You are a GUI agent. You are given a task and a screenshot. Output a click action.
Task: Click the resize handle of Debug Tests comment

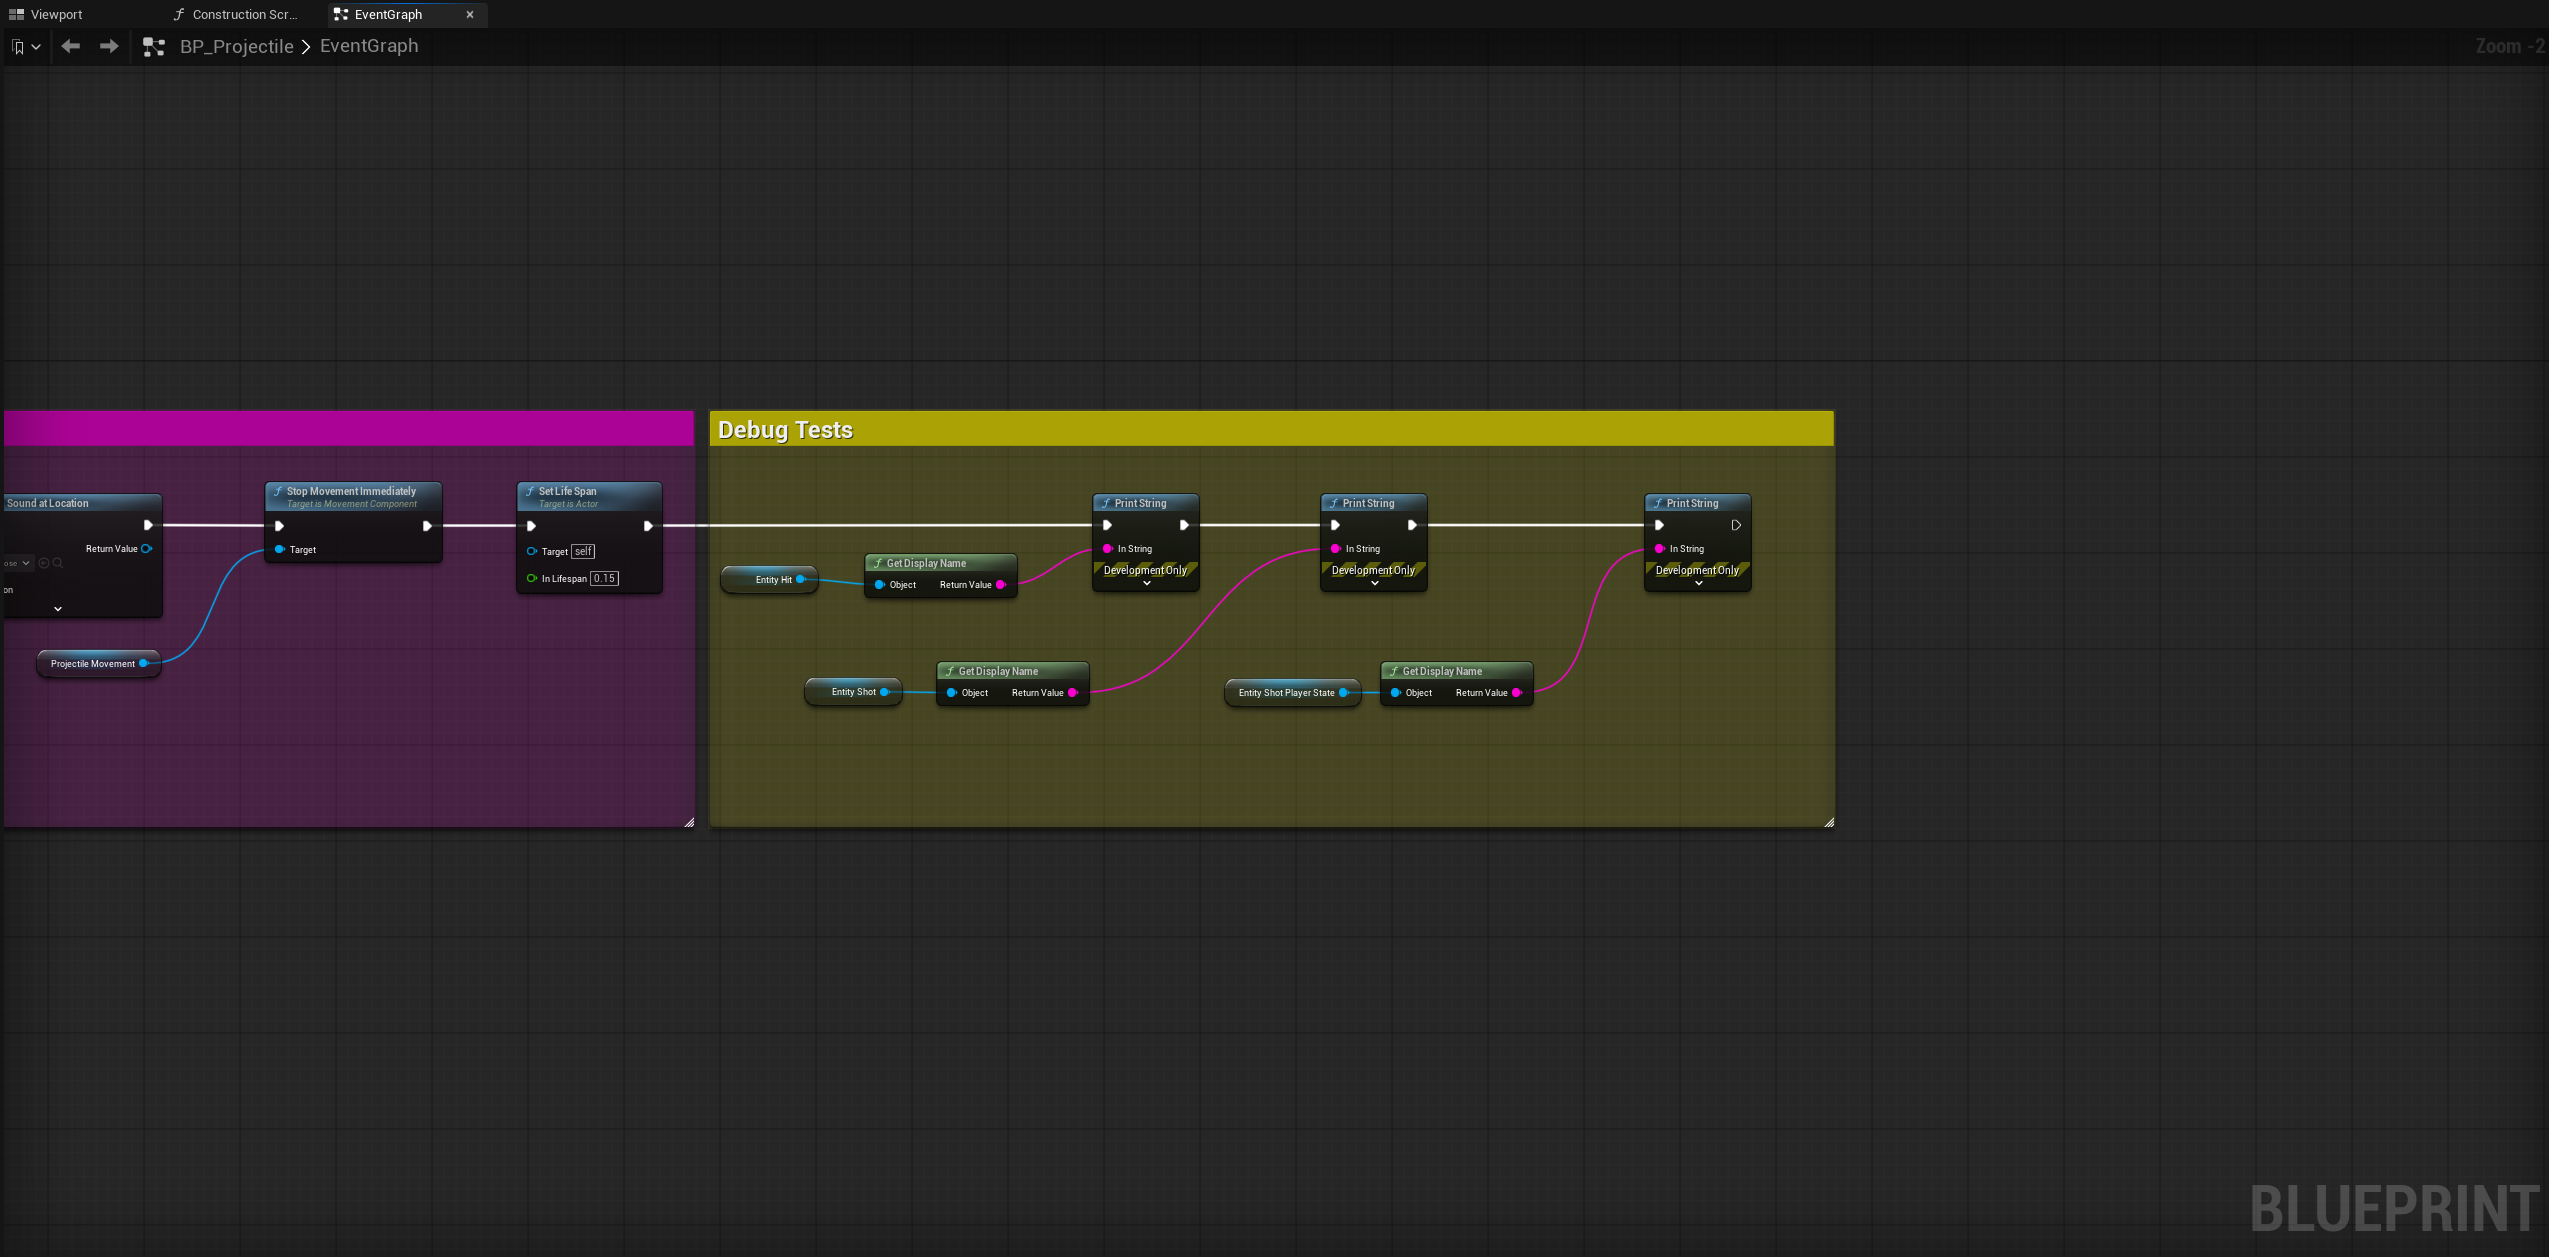pyautogui.click(x=1828, y=822)
